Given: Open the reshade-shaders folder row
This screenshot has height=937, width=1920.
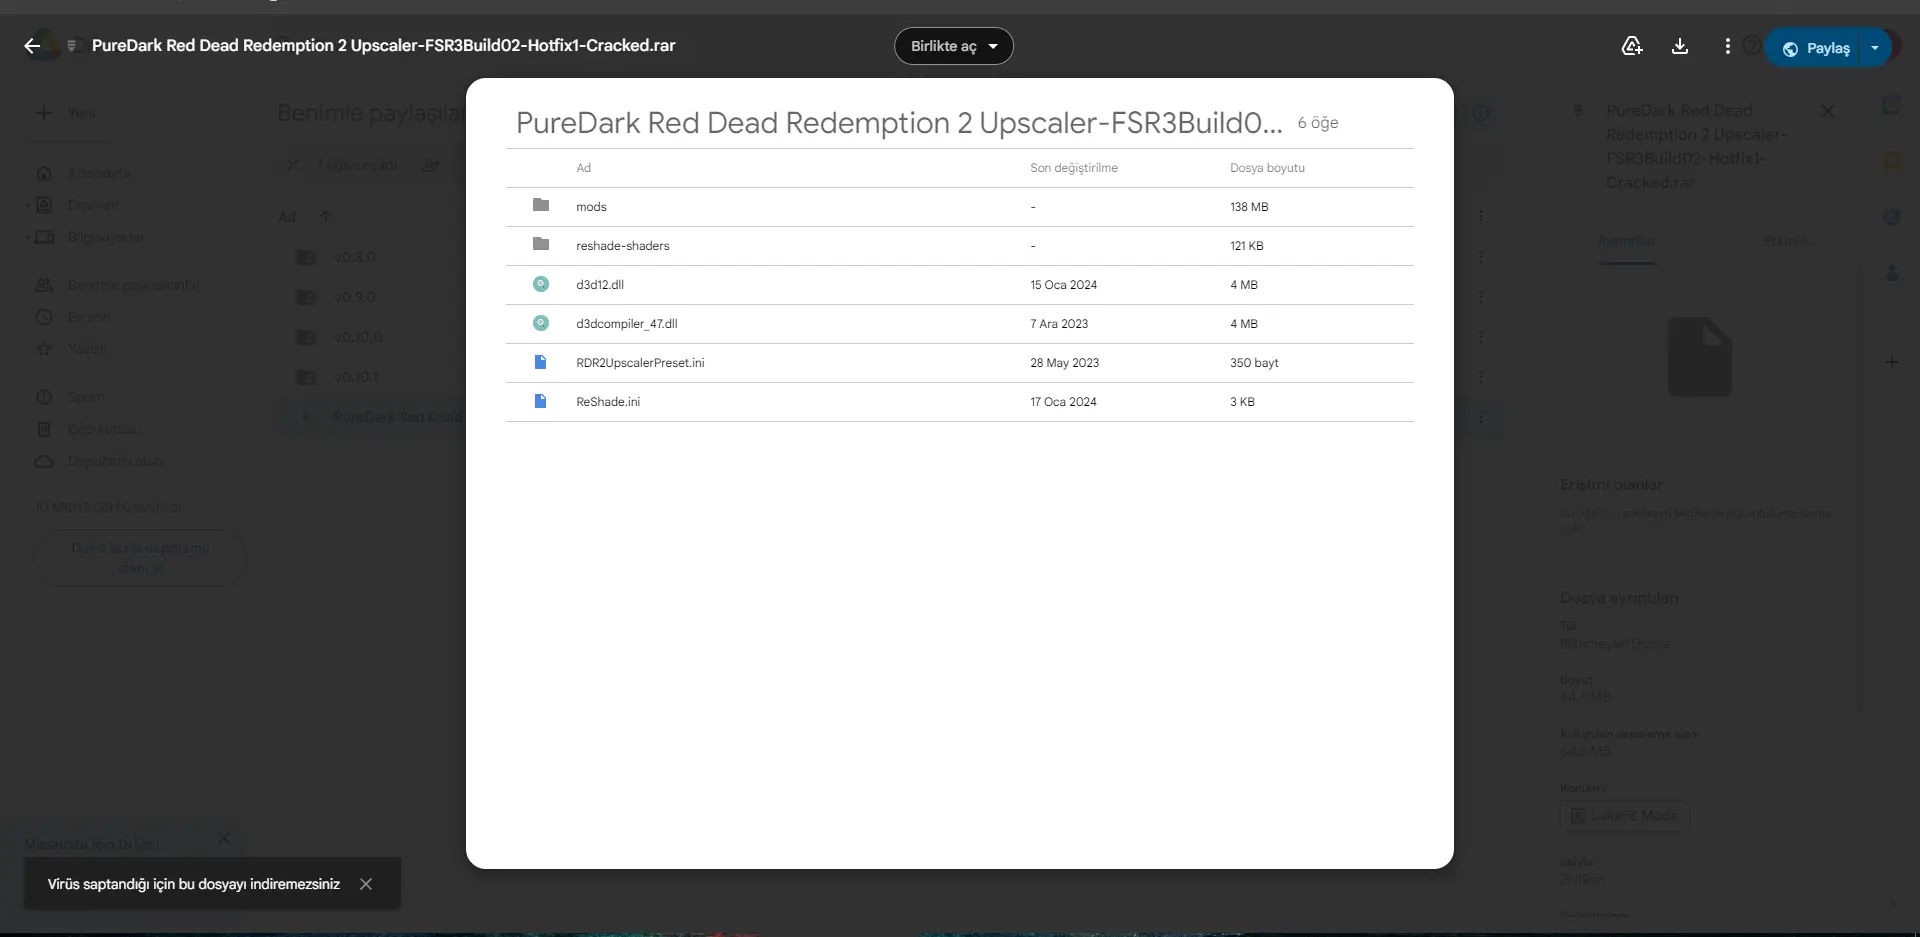Looking at the screenshot, I should point(959,246).
